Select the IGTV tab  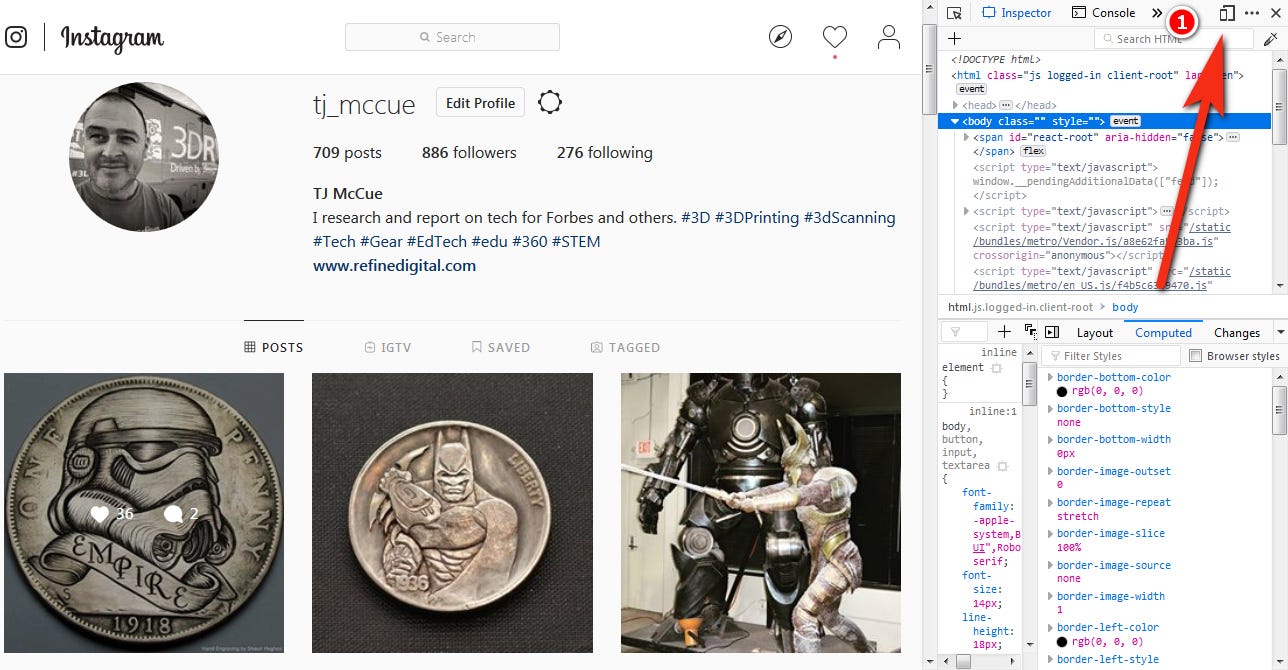(x=389, y=347)
